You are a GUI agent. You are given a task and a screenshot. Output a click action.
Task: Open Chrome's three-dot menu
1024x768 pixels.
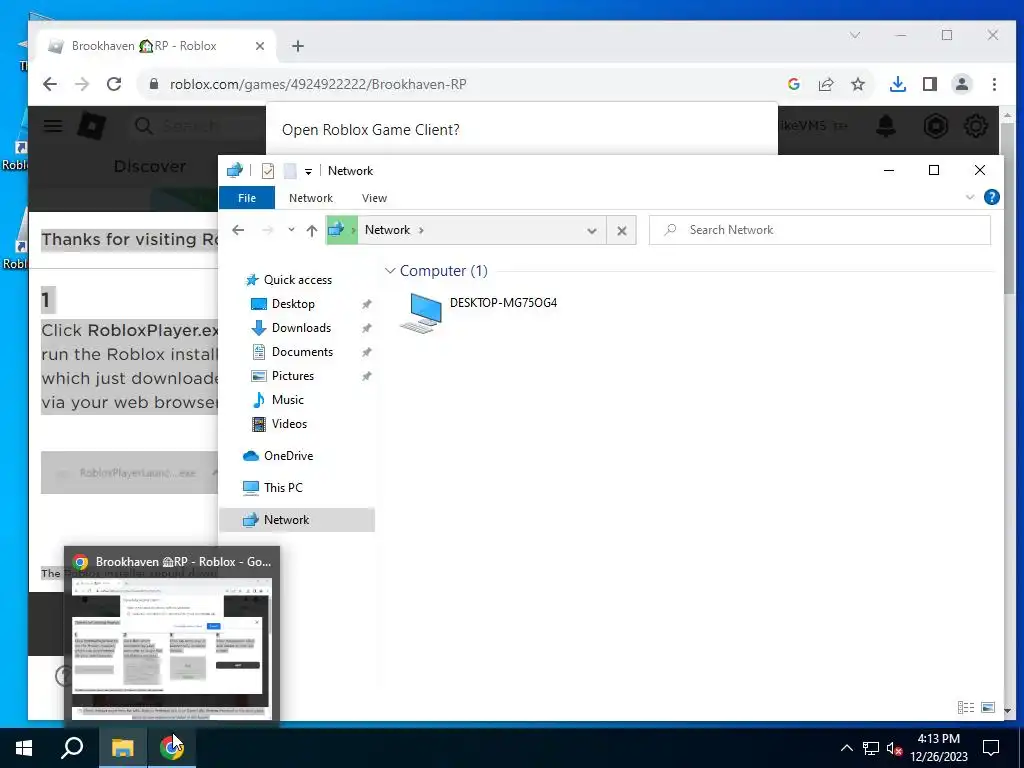point(994,84)
